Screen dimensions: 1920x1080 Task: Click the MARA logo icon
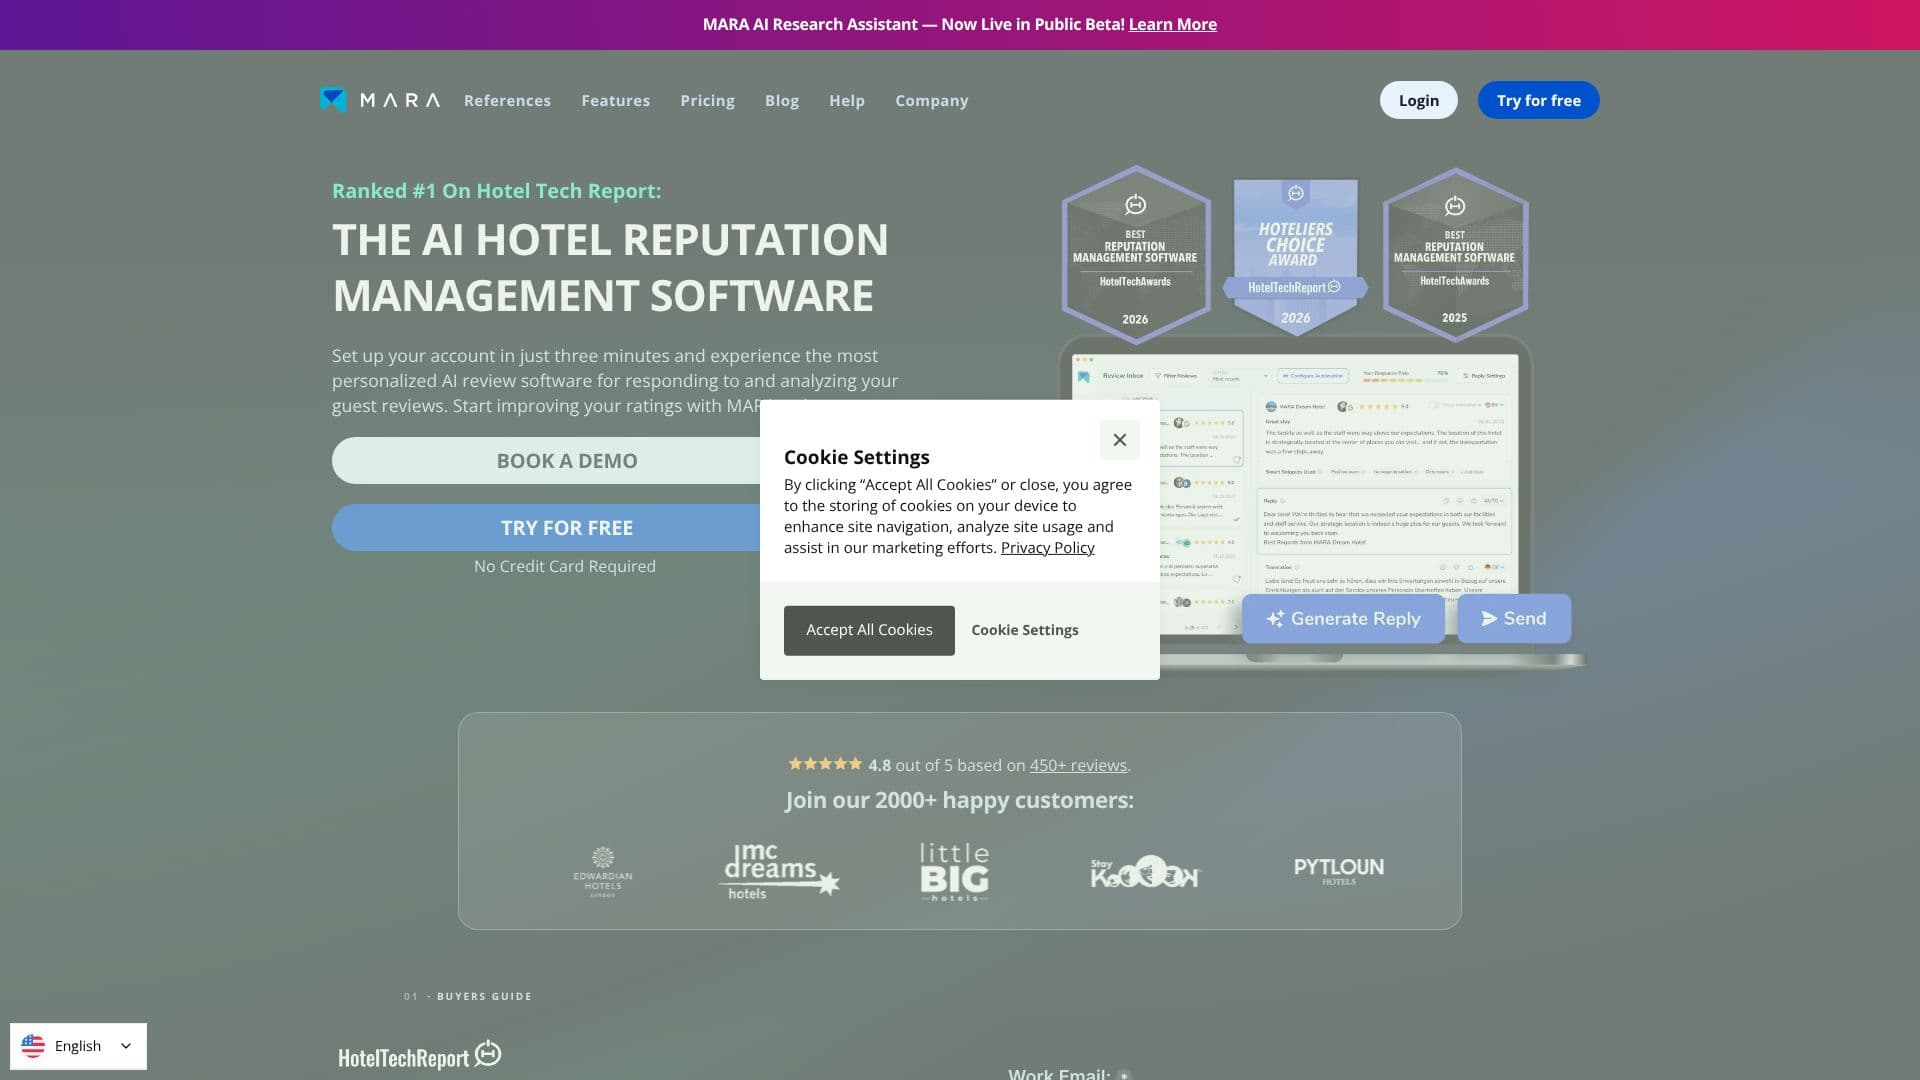tap(333, 100)
